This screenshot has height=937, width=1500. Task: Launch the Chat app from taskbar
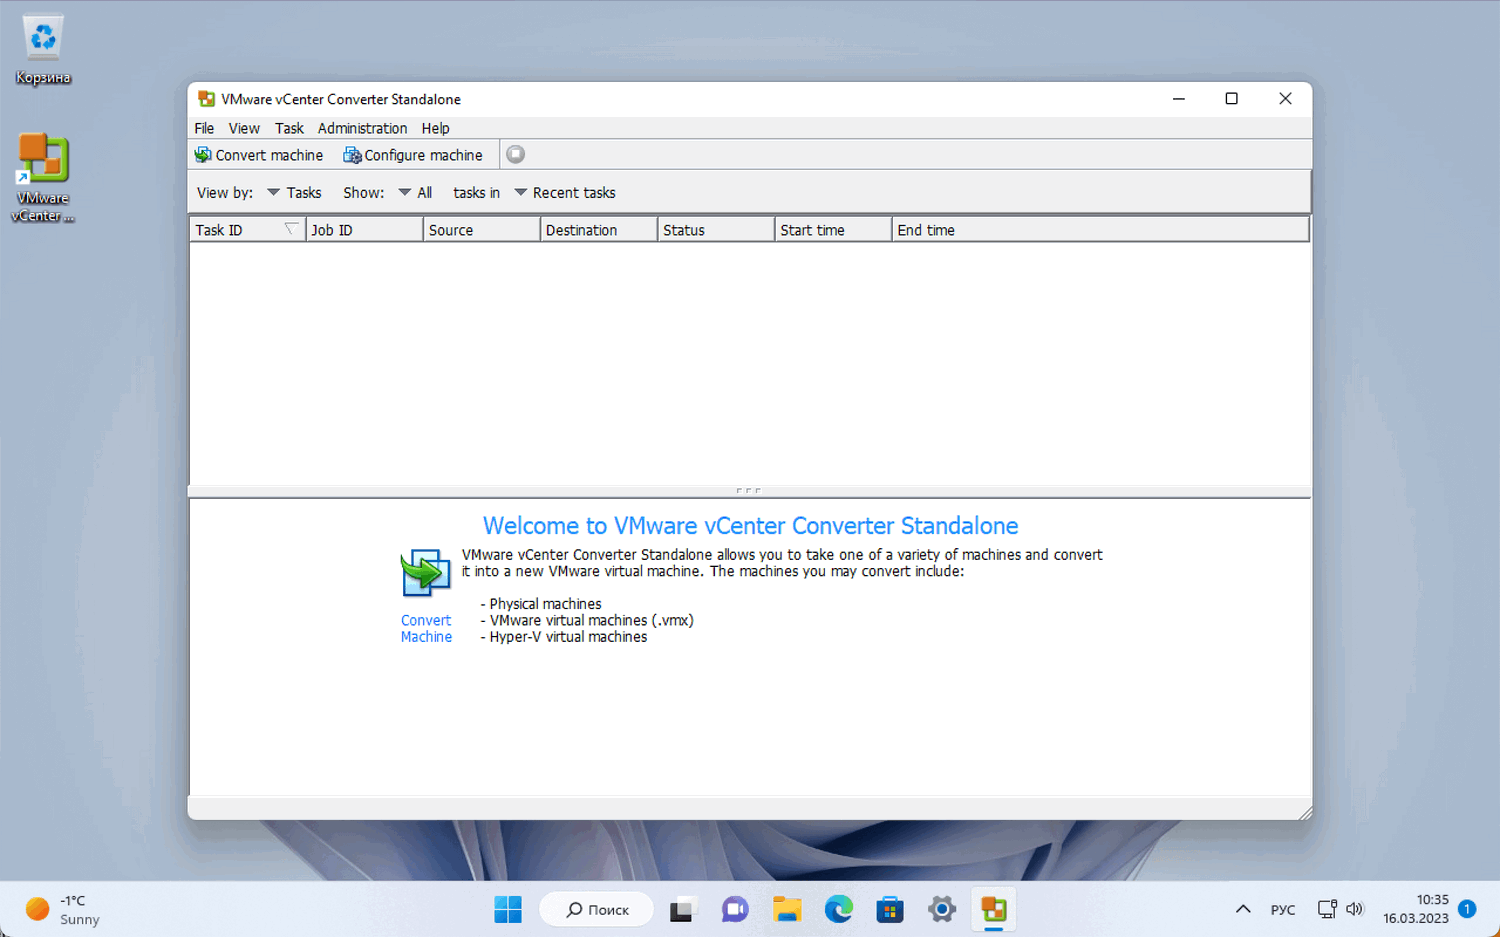click(735, 909)
